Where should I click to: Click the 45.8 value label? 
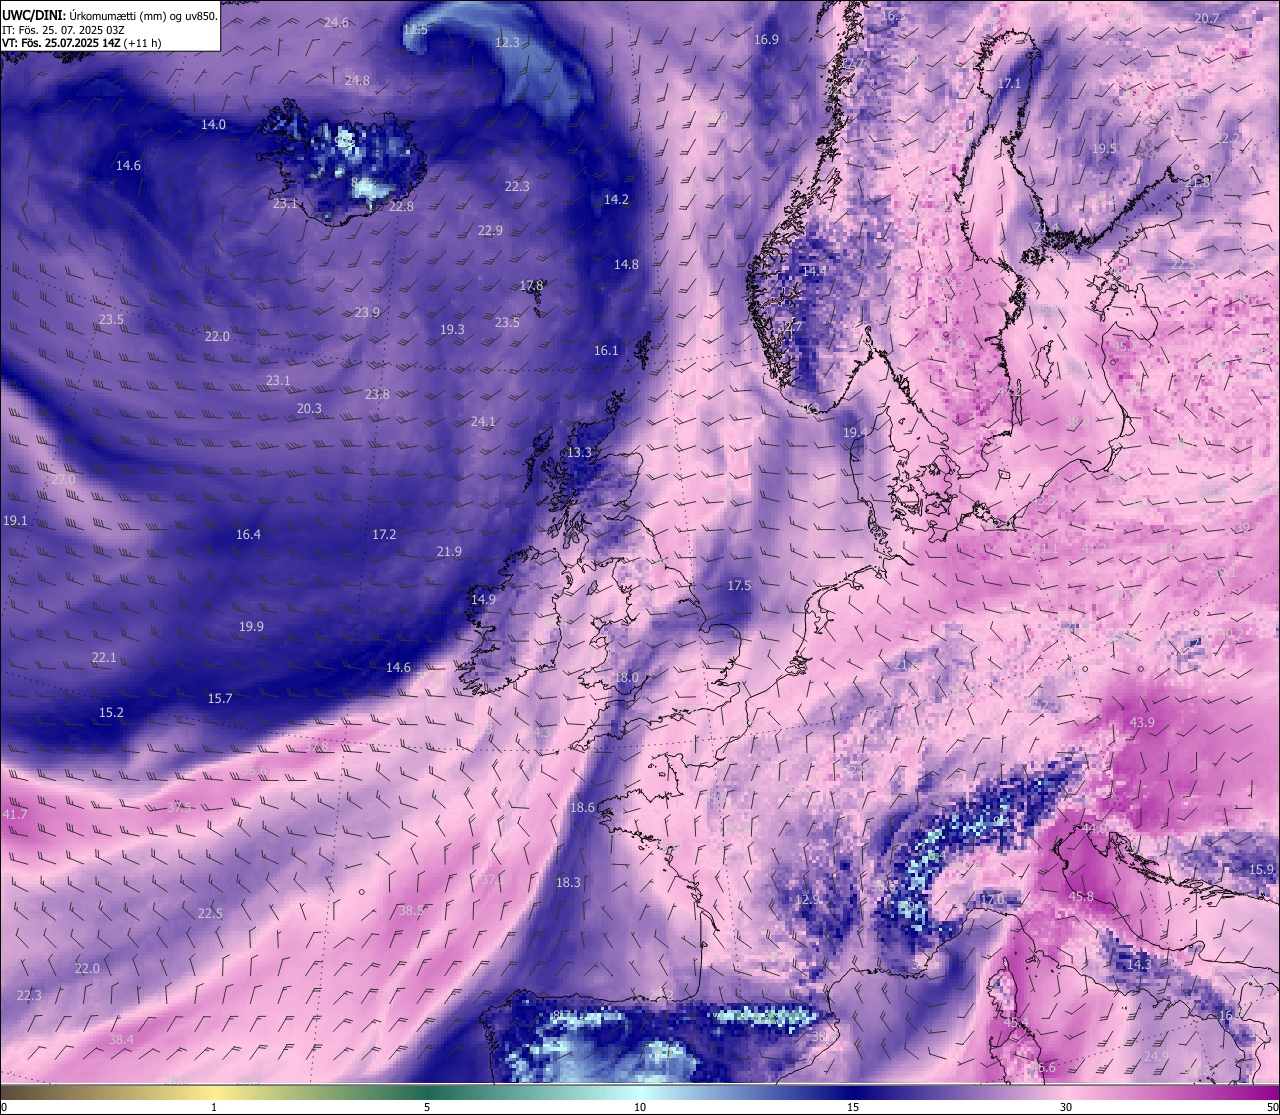[1081, 896]
